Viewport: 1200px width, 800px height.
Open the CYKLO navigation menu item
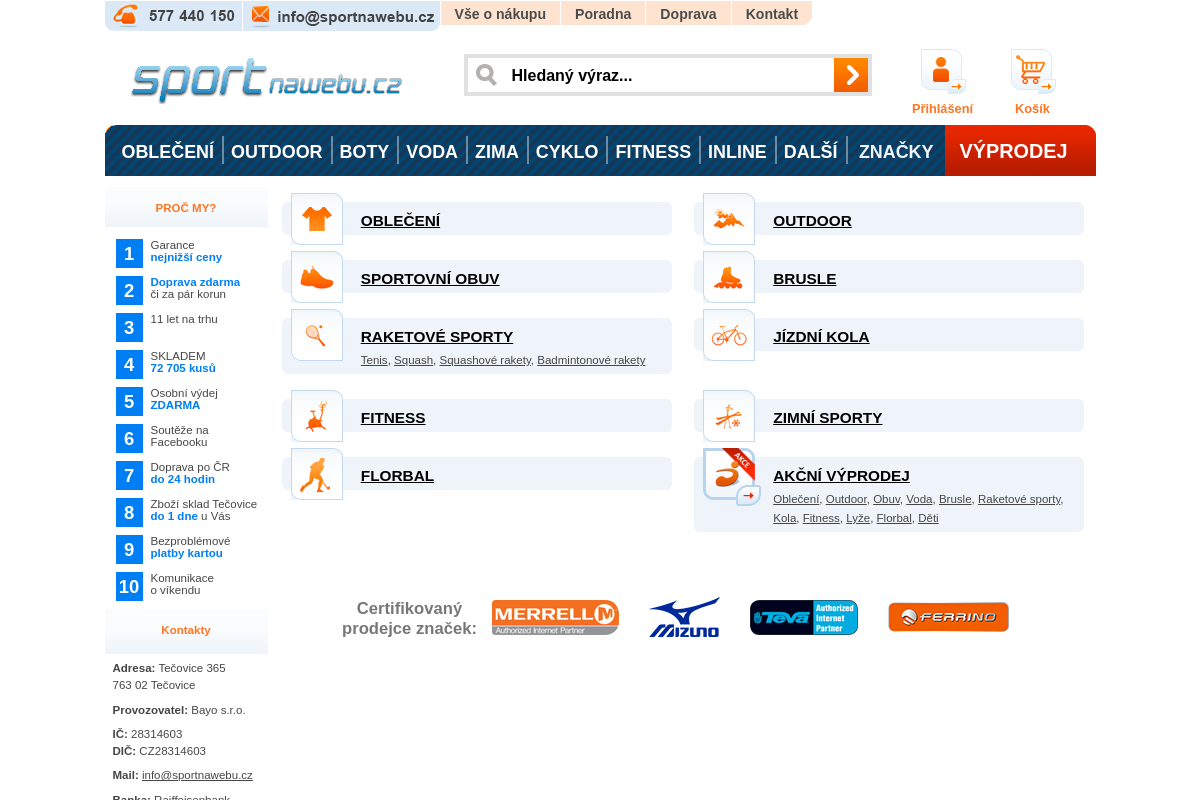[567, 152]
